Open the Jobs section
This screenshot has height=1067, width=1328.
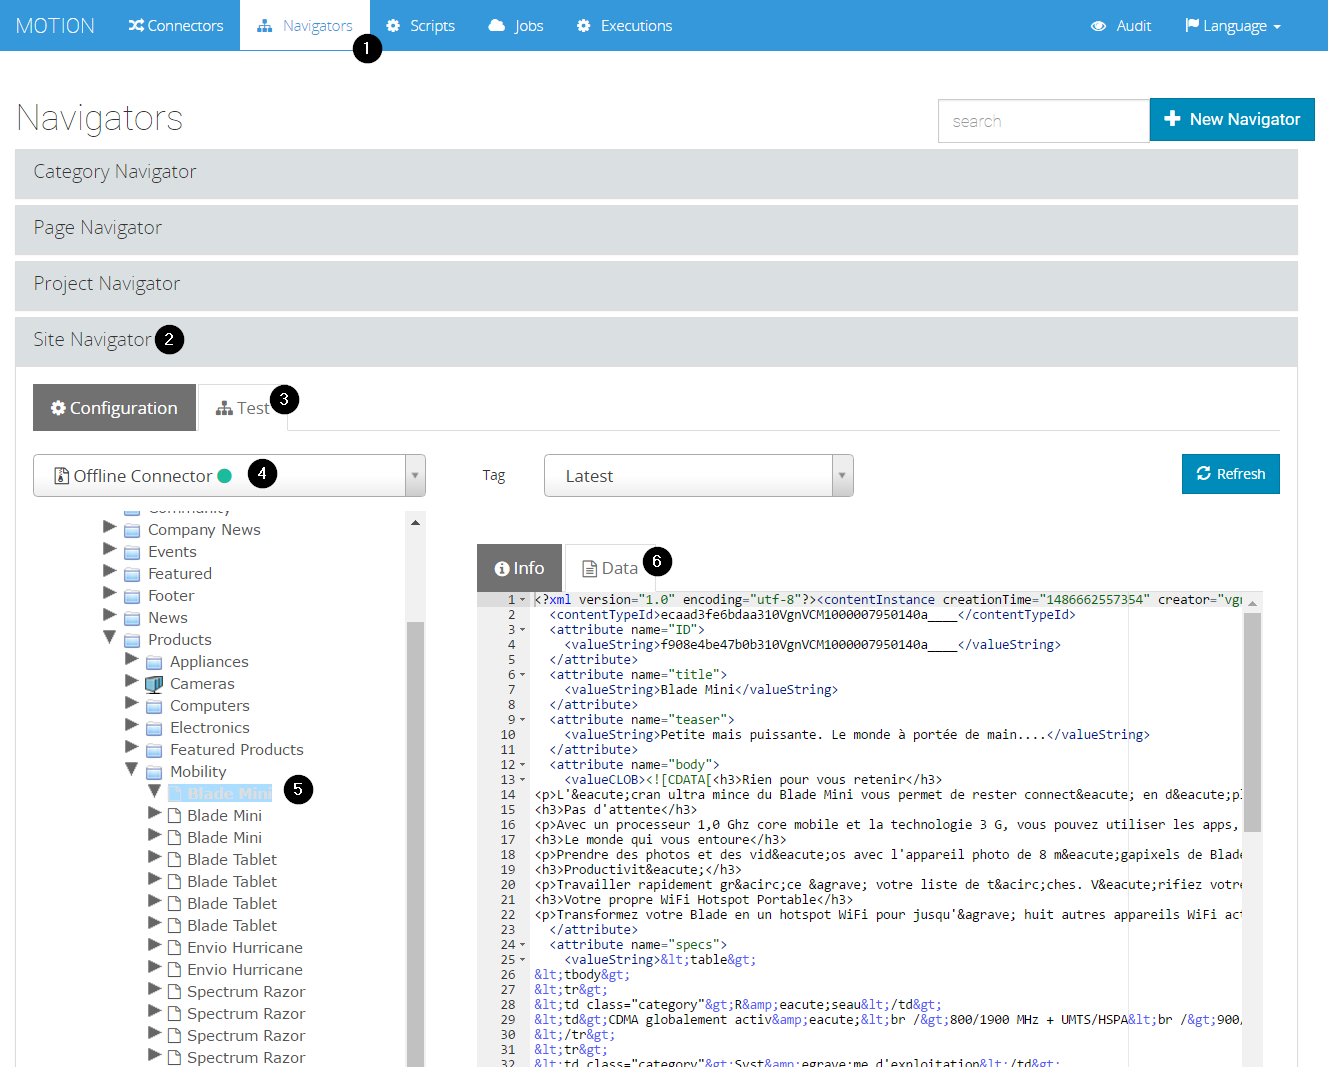pos(516,25)
